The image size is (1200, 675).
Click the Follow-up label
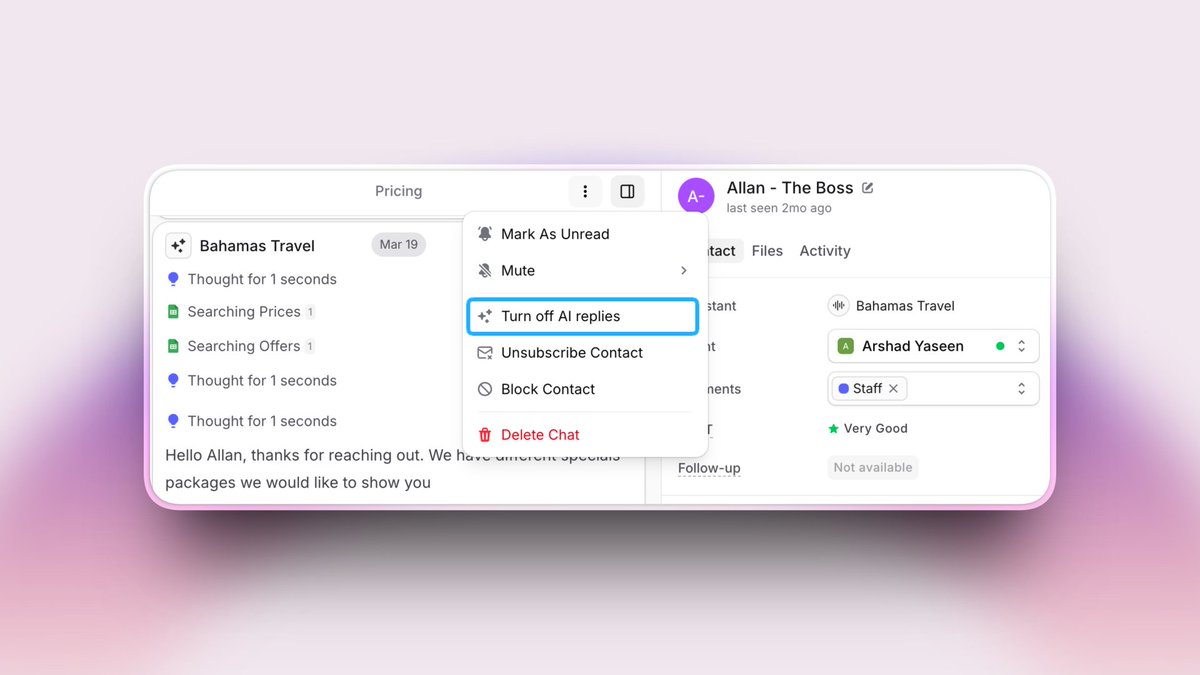pyautogui.click(x=709, y=468)
